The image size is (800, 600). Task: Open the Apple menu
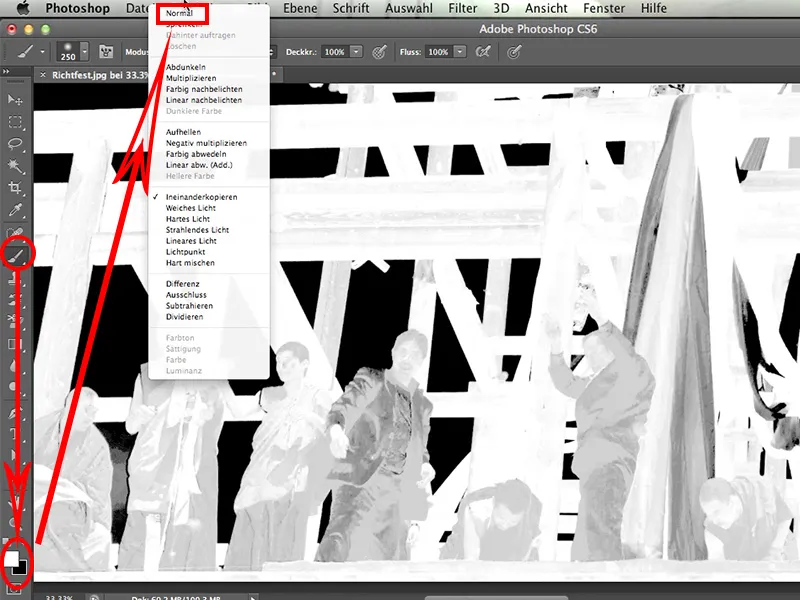coord(23,8)
